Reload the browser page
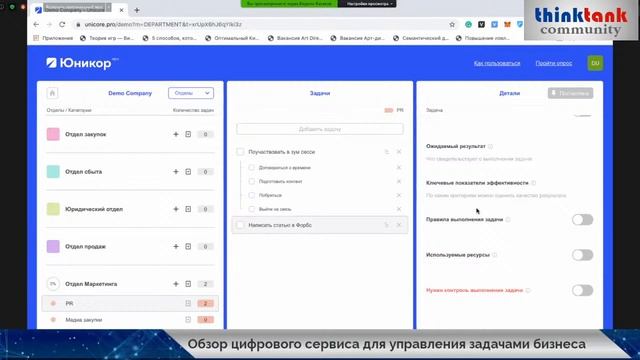Image resolution: width=640 pixels, height=360 pixels. [62, 24]
